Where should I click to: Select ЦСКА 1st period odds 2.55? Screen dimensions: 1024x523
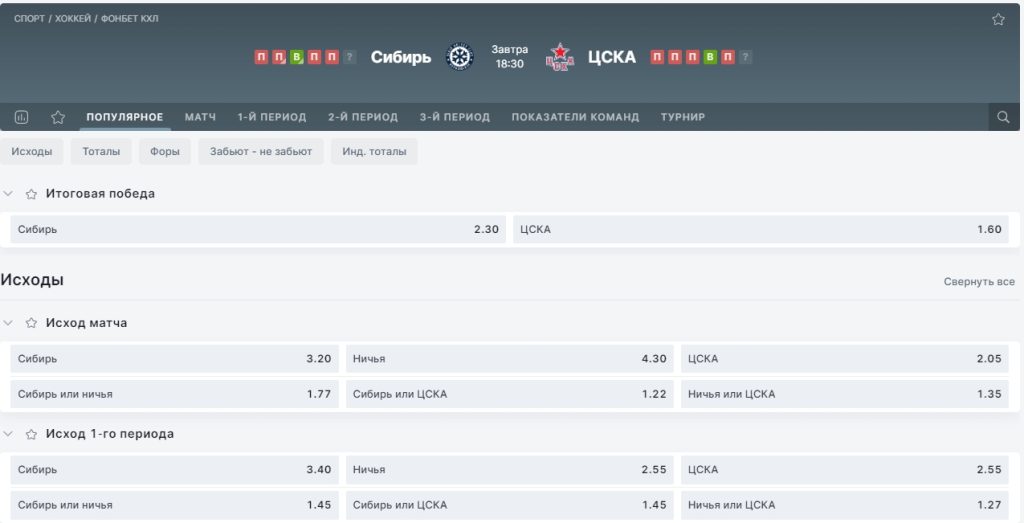(845, 469)
